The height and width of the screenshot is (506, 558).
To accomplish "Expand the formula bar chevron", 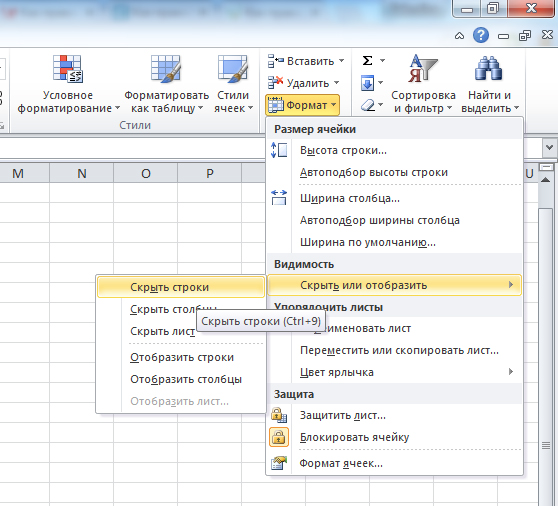I will click(549, 147).
